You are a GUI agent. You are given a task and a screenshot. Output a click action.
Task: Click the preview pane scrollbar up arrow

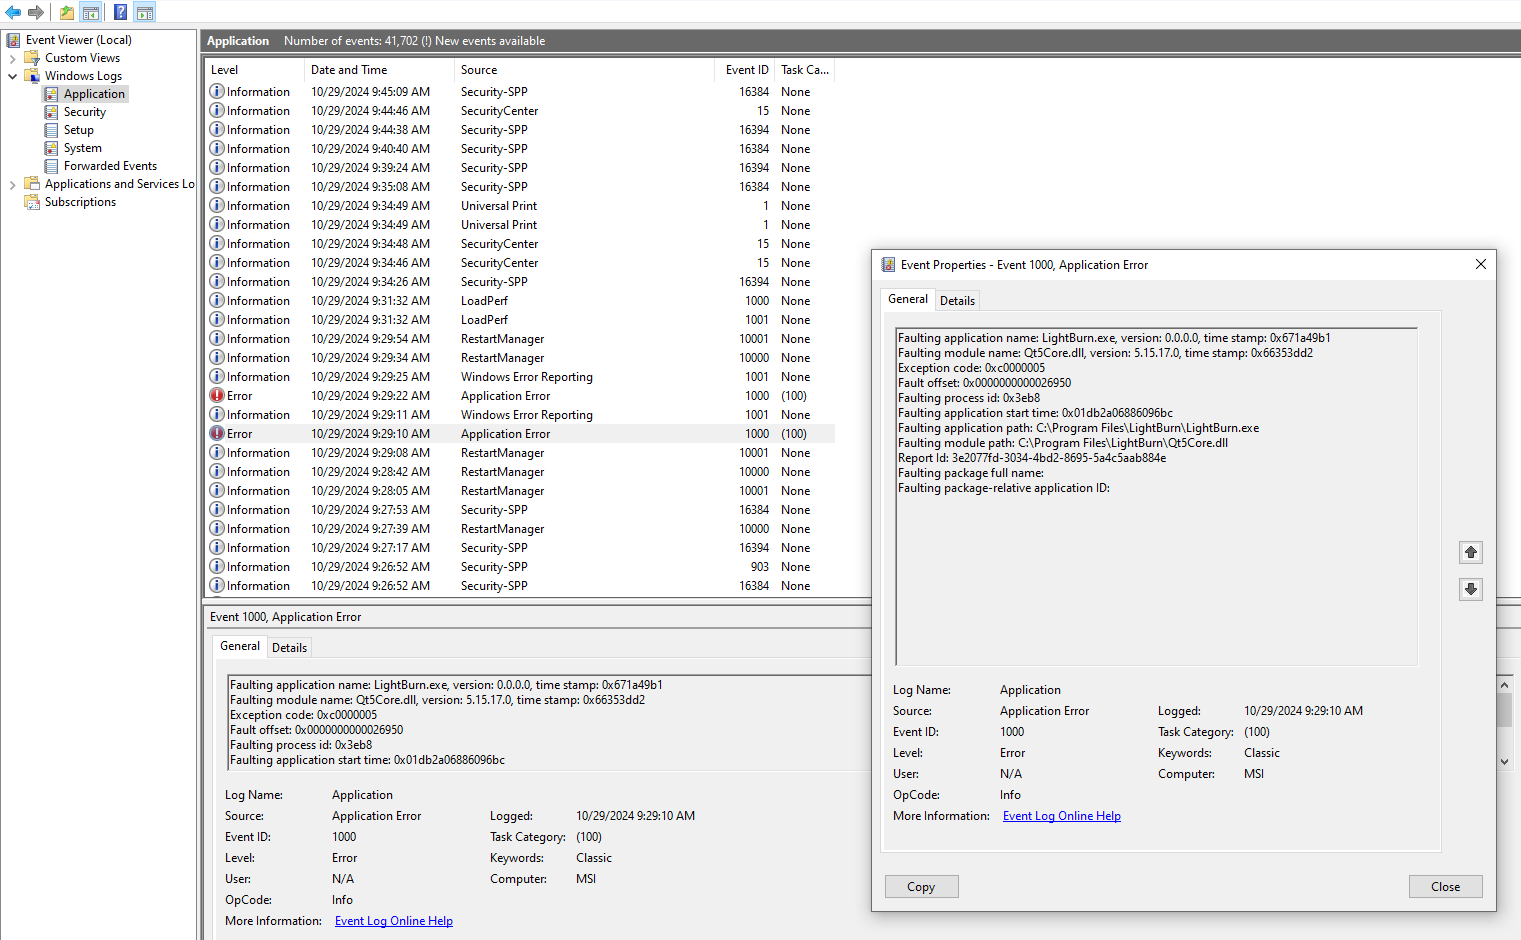[1504, 685]
